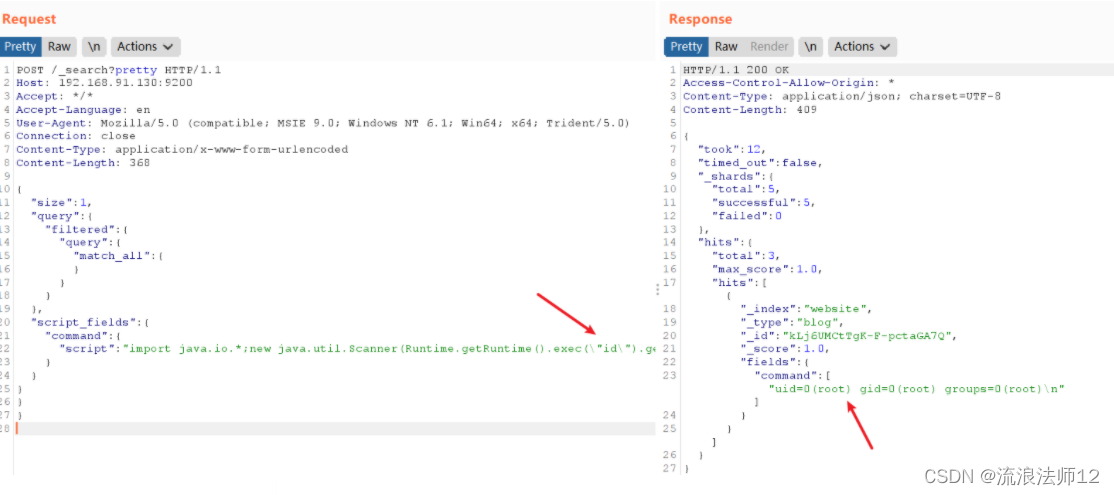
Task: Click the "size":1 line in the request
Action: (x=62, y=202)
